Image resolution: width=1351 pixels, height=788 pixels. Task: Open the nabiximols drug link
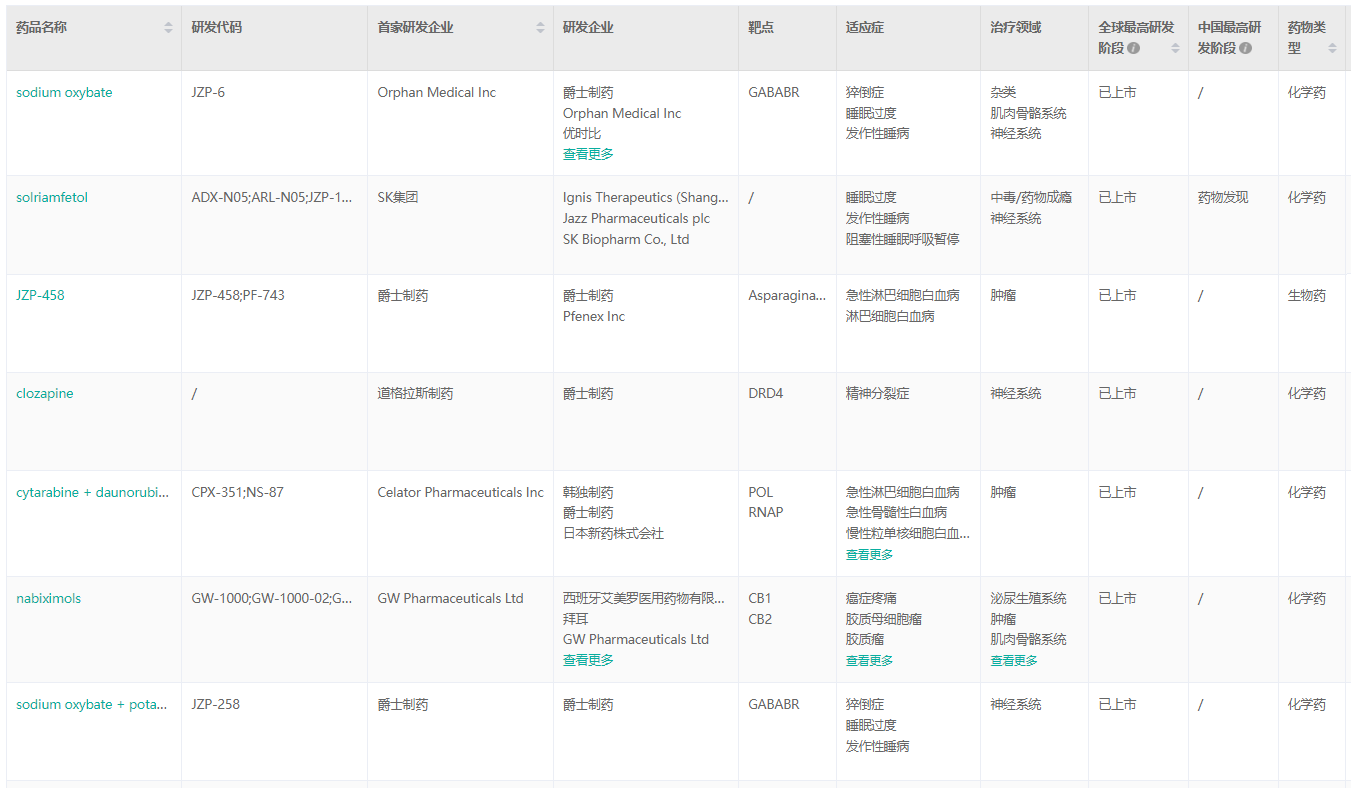click(x=49, y=598)
